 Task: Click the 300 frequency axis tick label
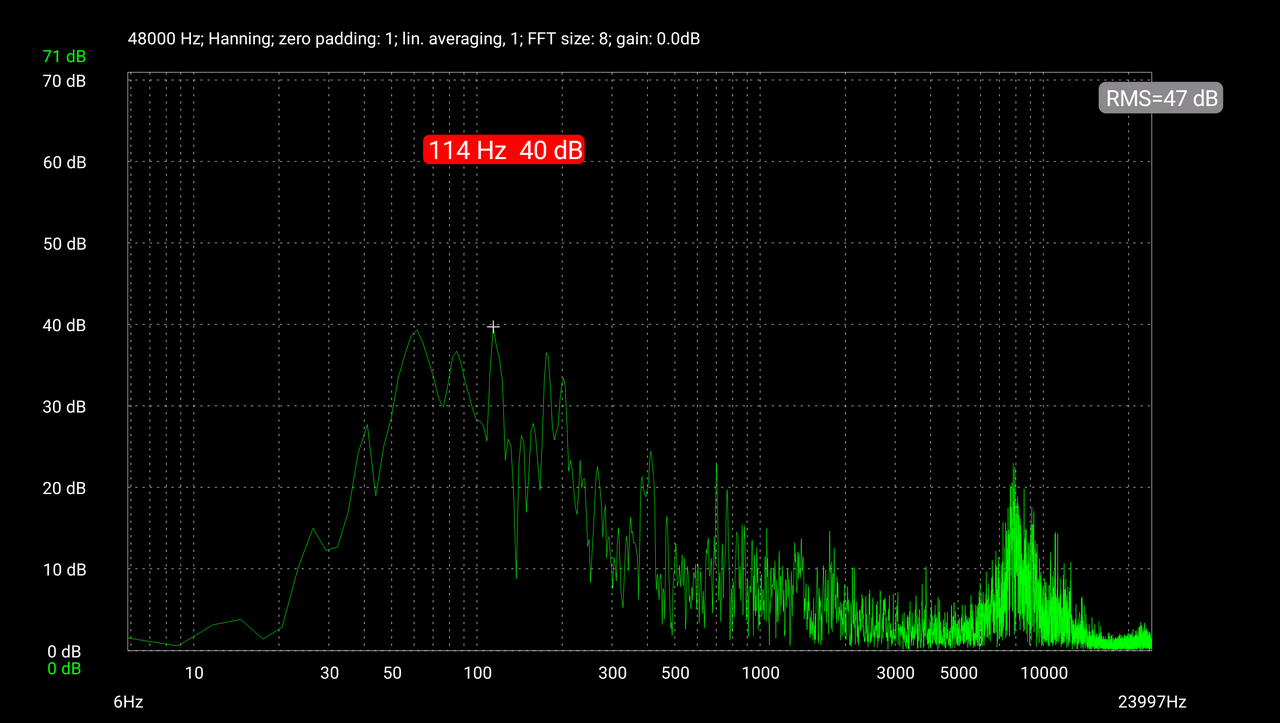[612, 673]
